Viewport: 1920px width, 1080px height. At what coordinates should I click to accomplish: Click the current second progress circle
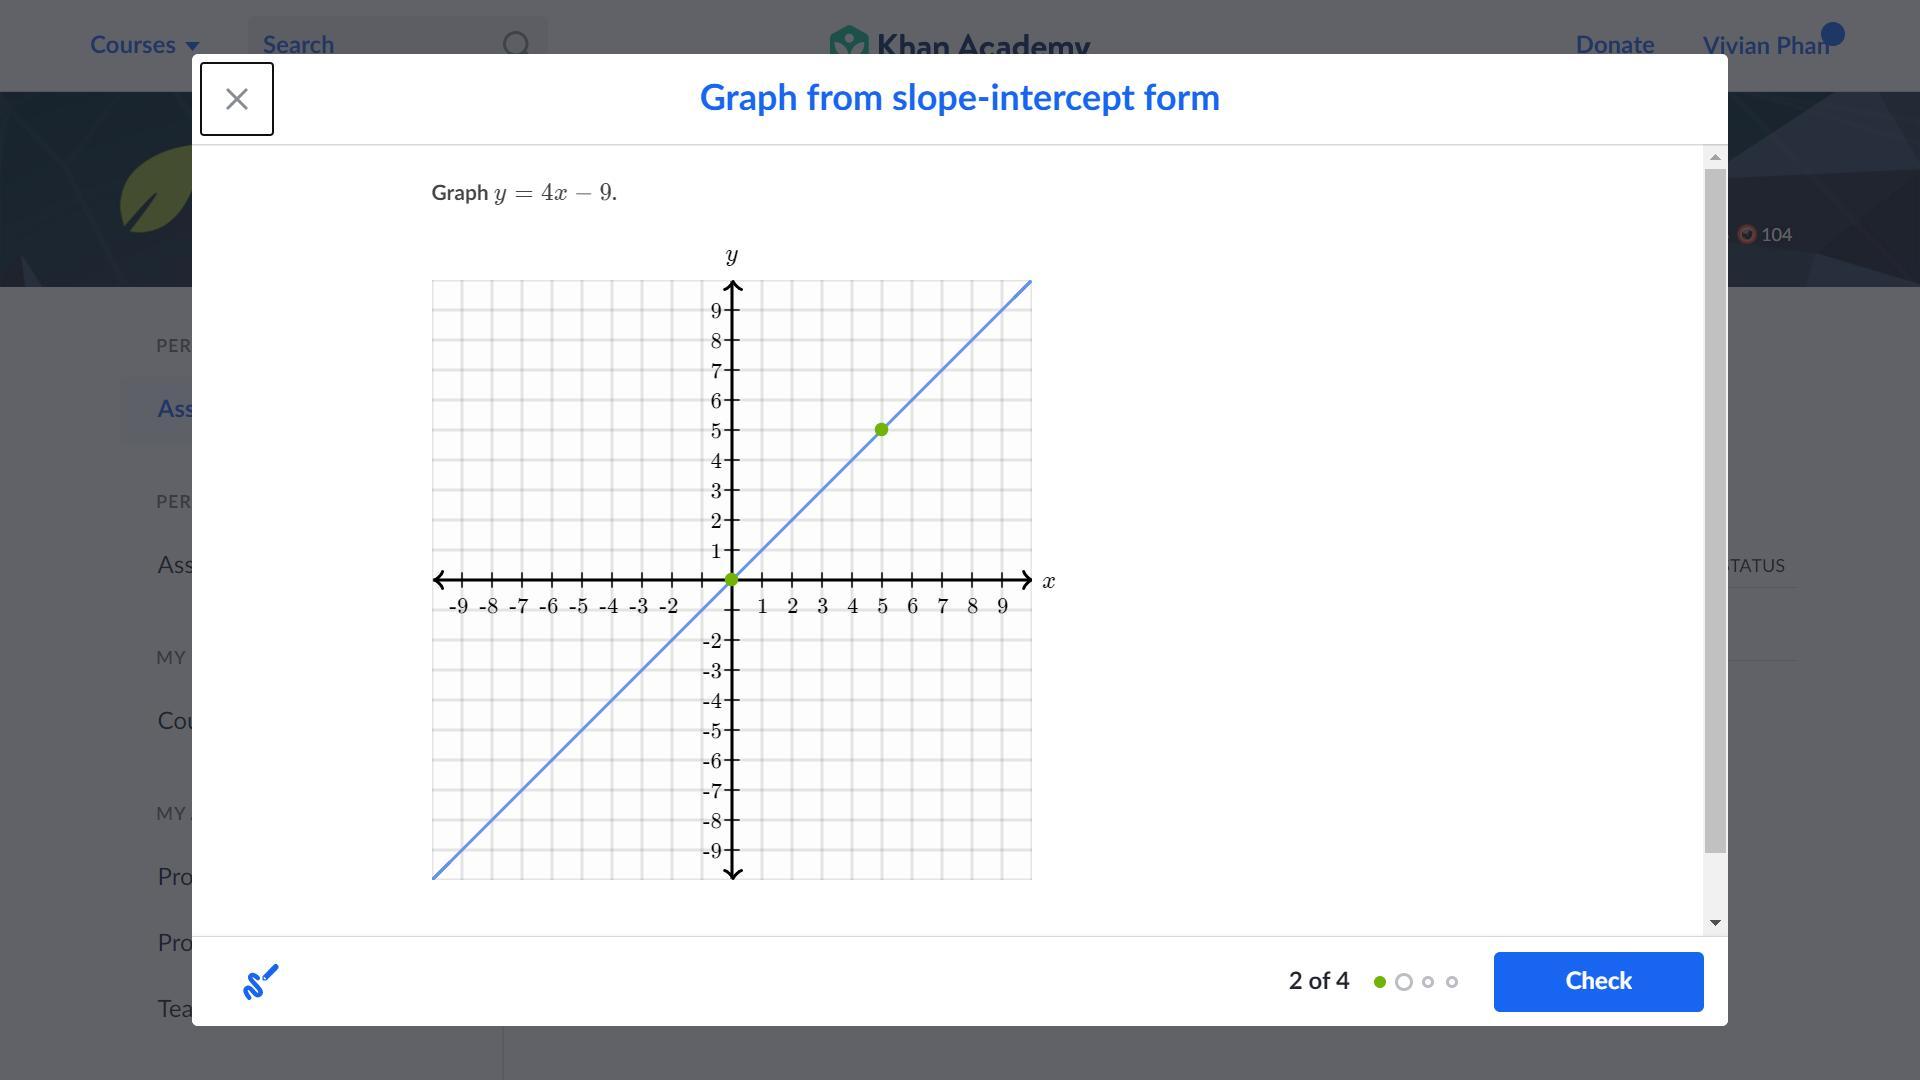click(1404, 982)
